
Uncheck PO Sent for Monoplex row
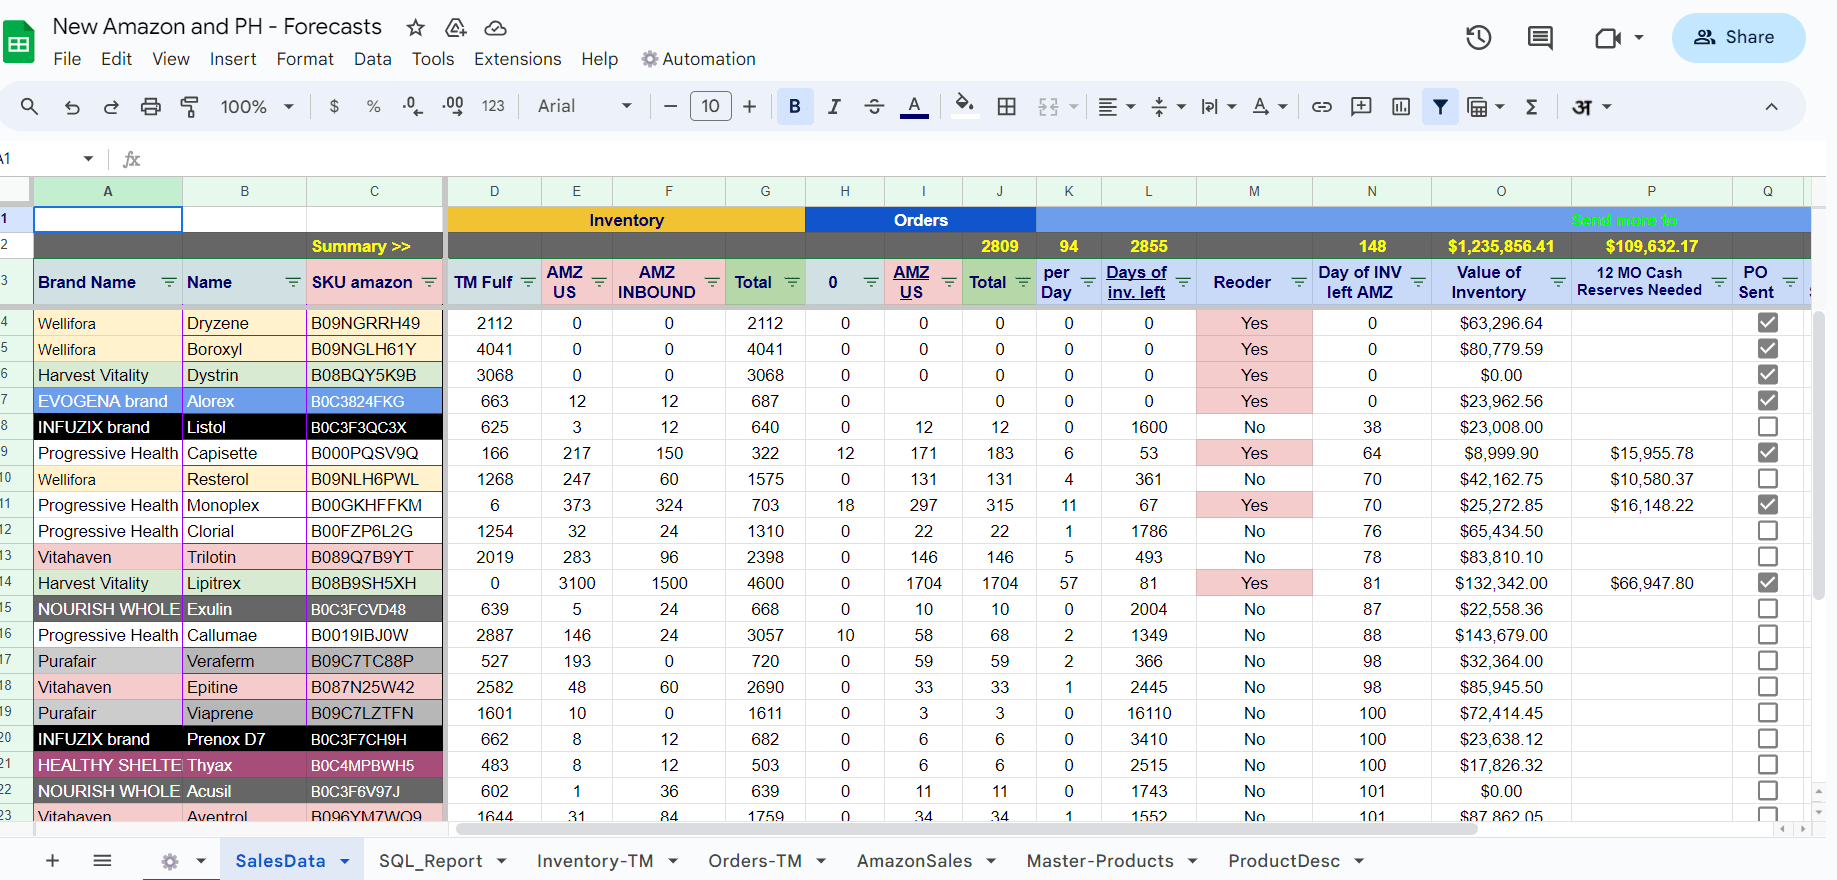coord(1768,504)
